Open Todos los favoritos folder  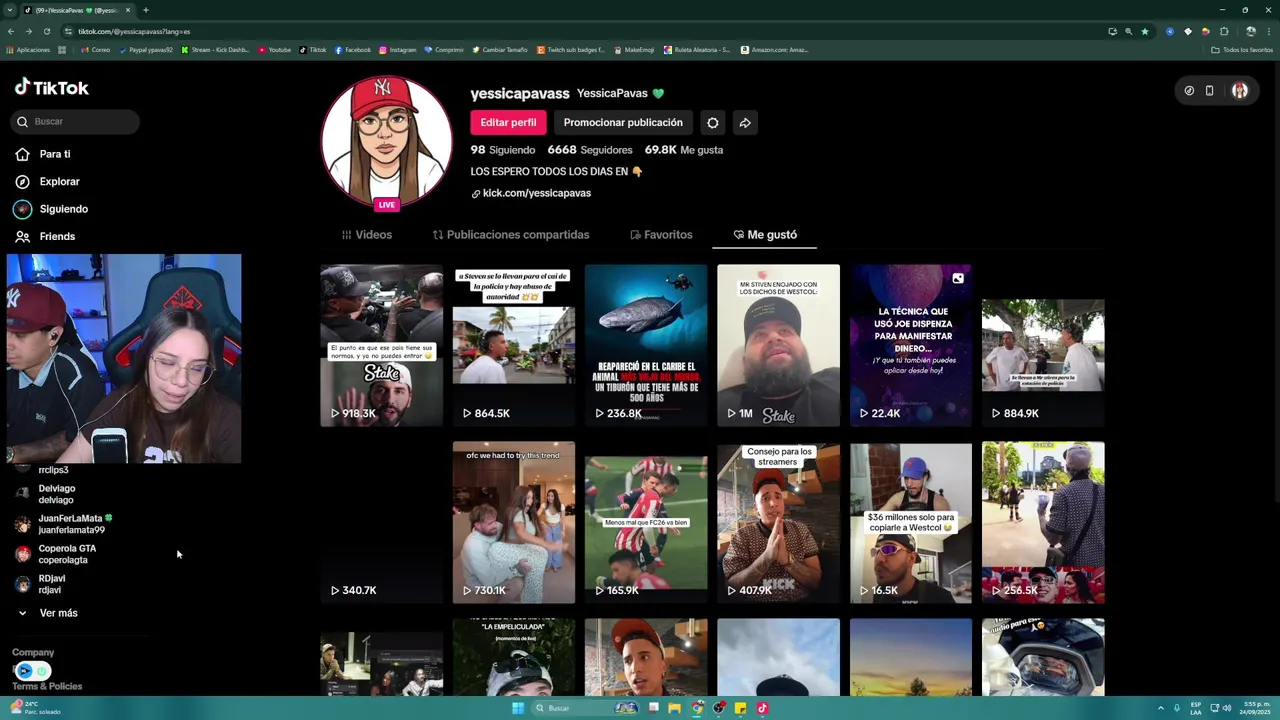point(1242,50)
